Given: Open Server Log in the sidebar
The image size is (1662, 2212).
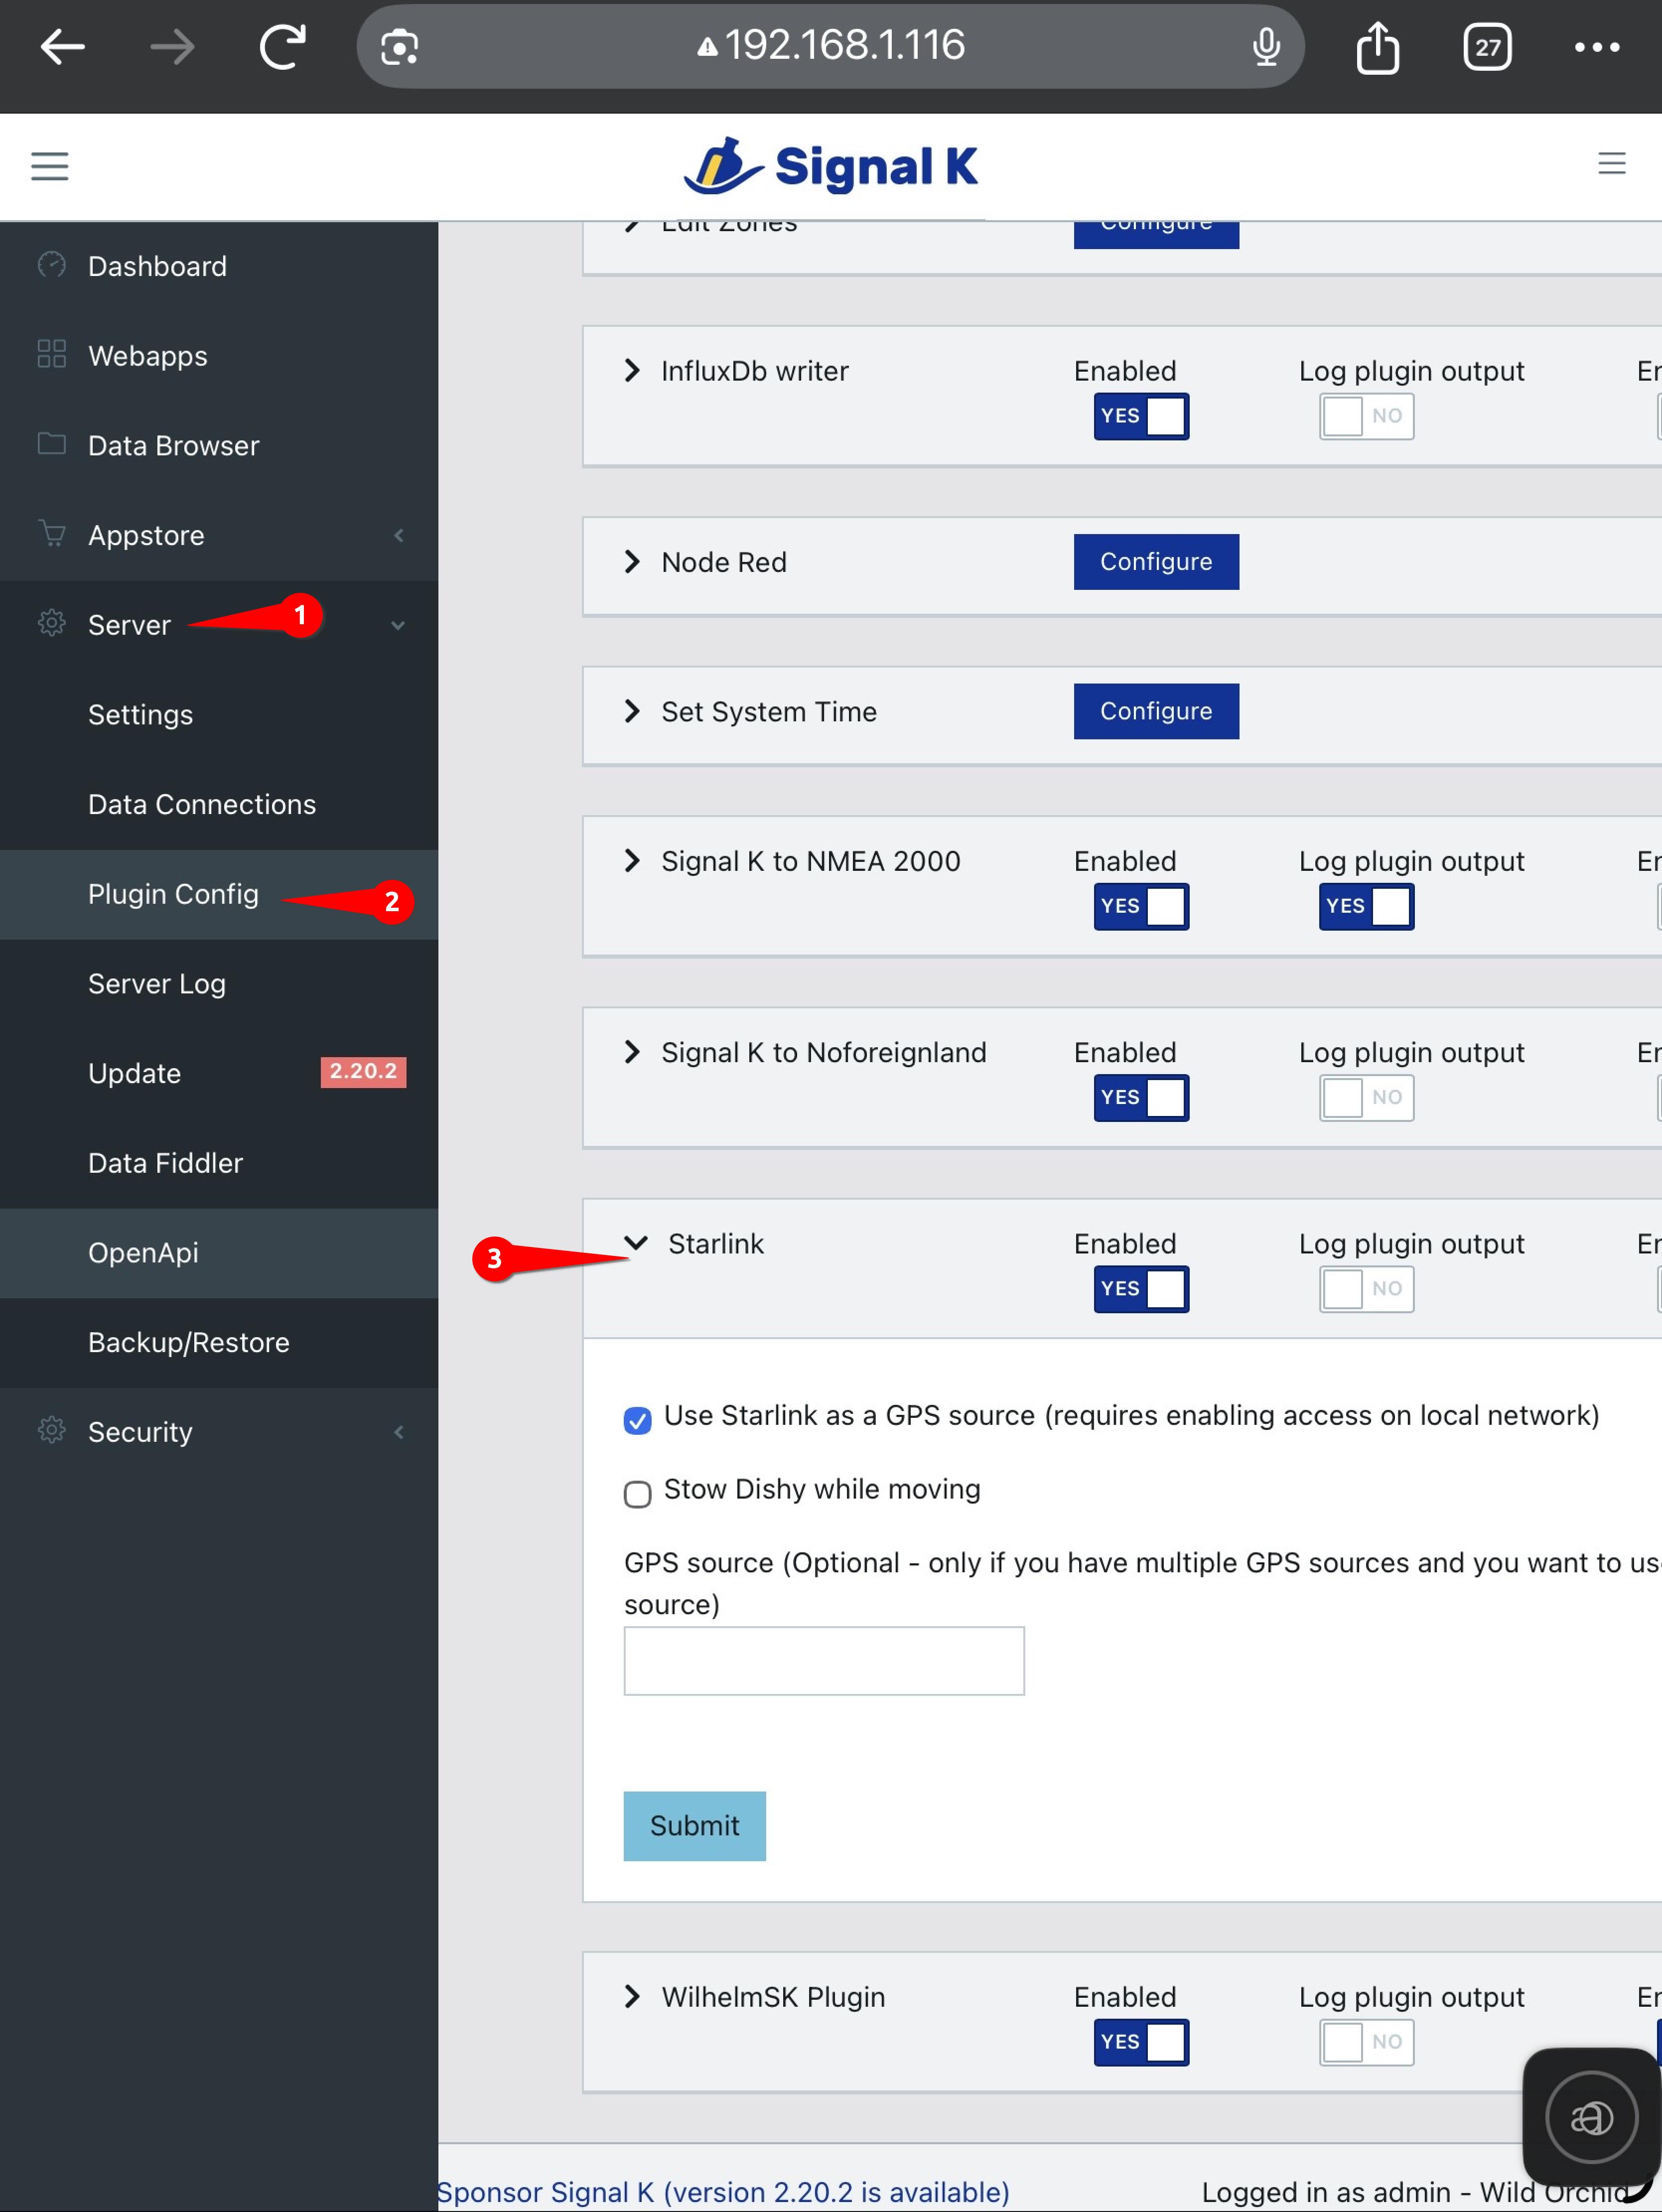Looking at the screenshot, I should coord(156,983).
